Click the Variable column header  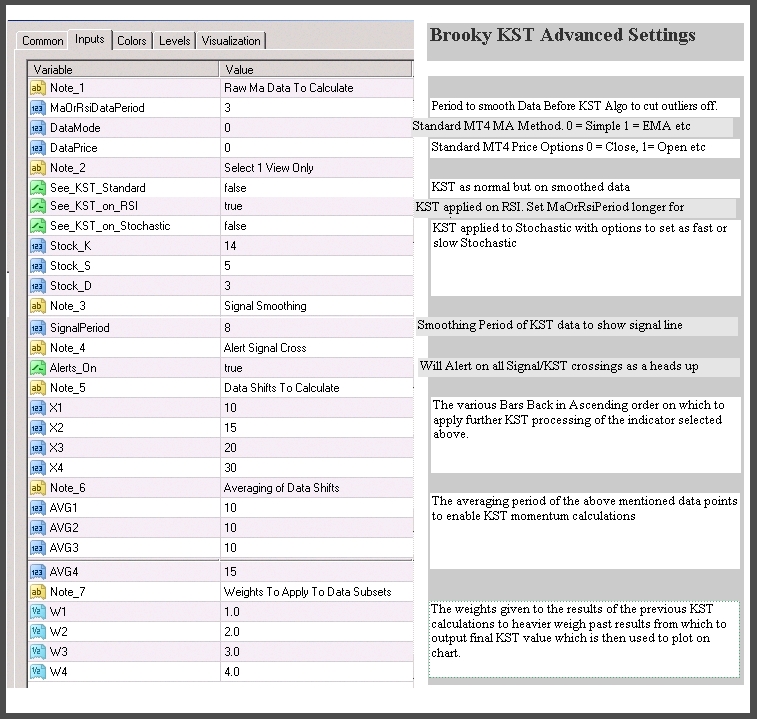[124, 70]
